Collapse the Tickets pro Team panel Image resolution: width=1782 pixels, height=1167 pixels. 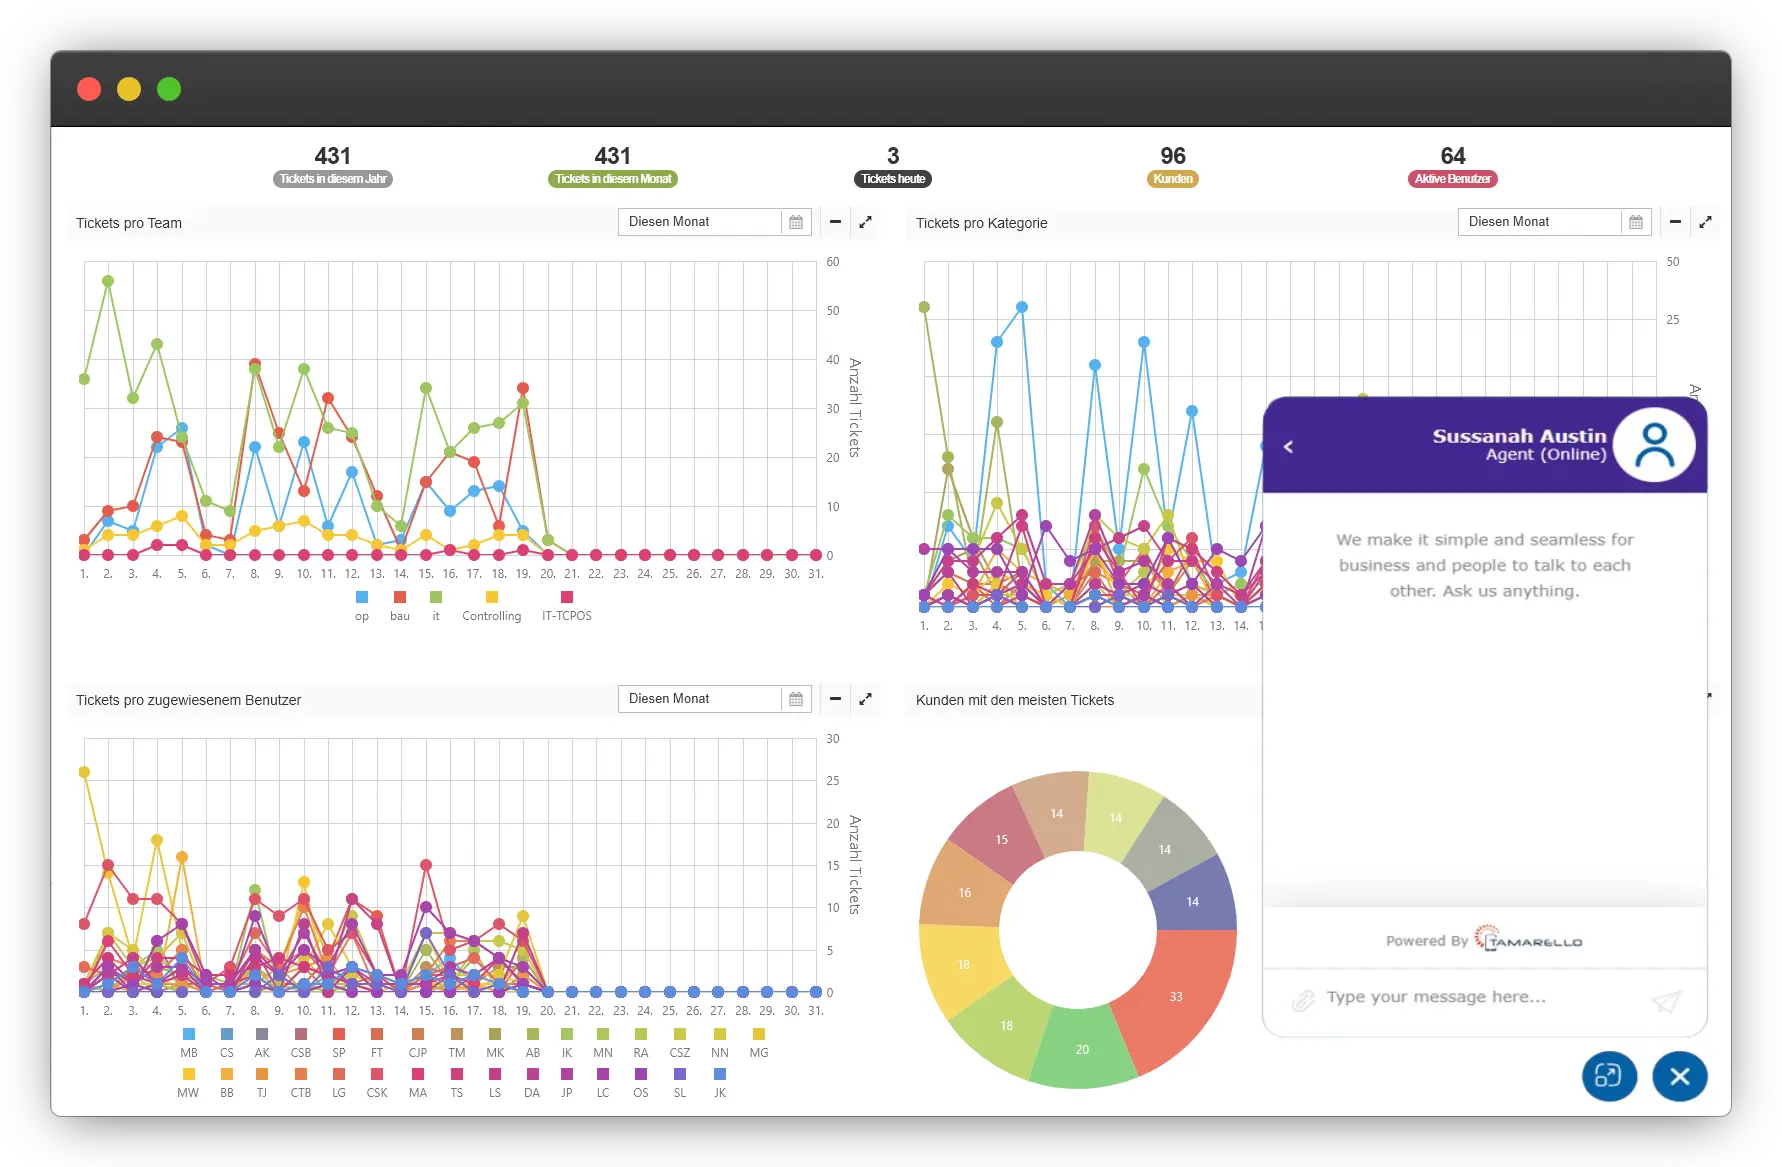coord(835,222)
